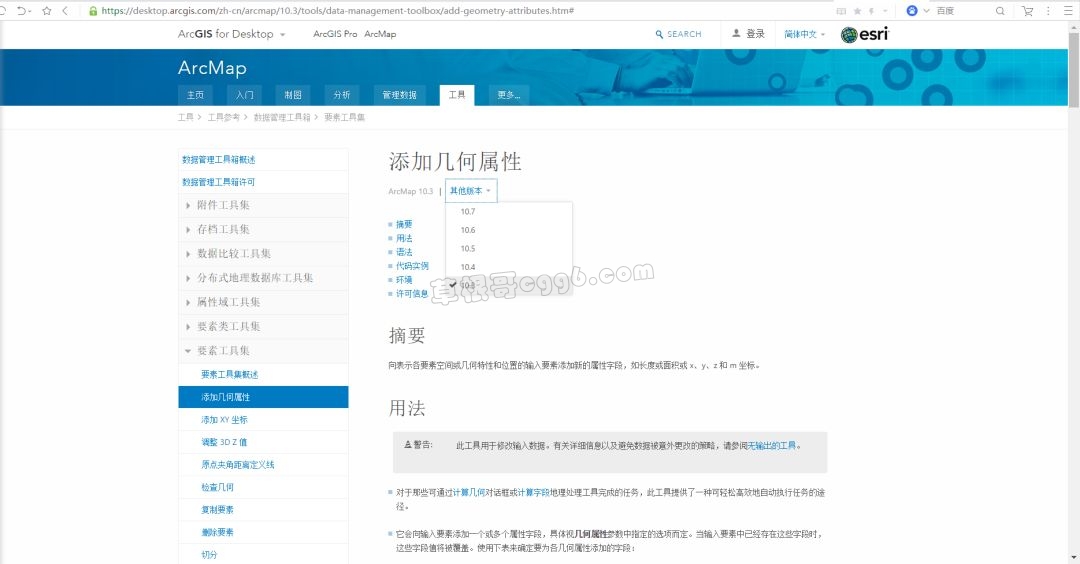Collapse the 要素工具集 tree node

[x=188, y=351]
